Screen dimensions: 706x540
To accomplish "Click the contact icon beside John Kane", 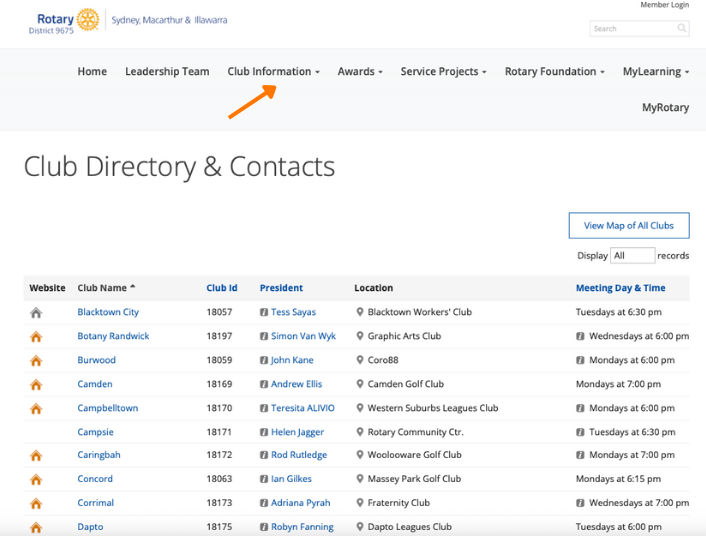I will pos(264,360).
